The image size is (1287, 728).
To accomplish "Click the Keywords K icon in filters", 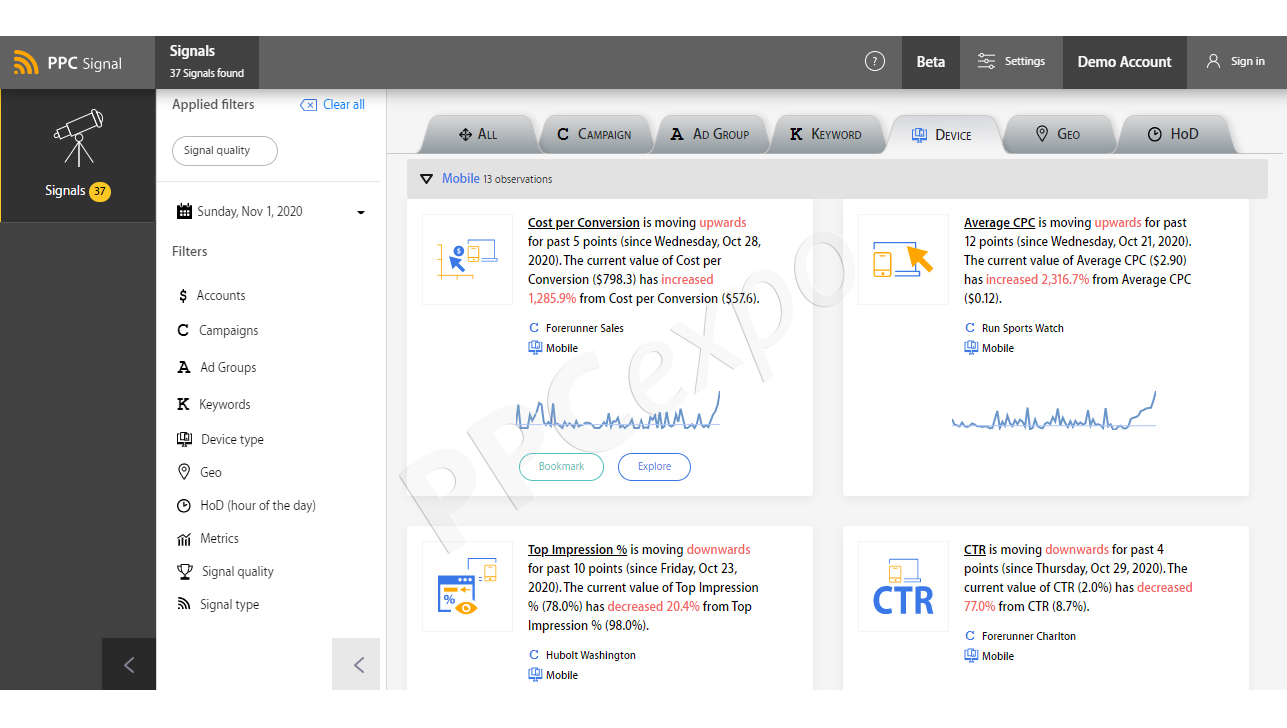I will [183, 404].
